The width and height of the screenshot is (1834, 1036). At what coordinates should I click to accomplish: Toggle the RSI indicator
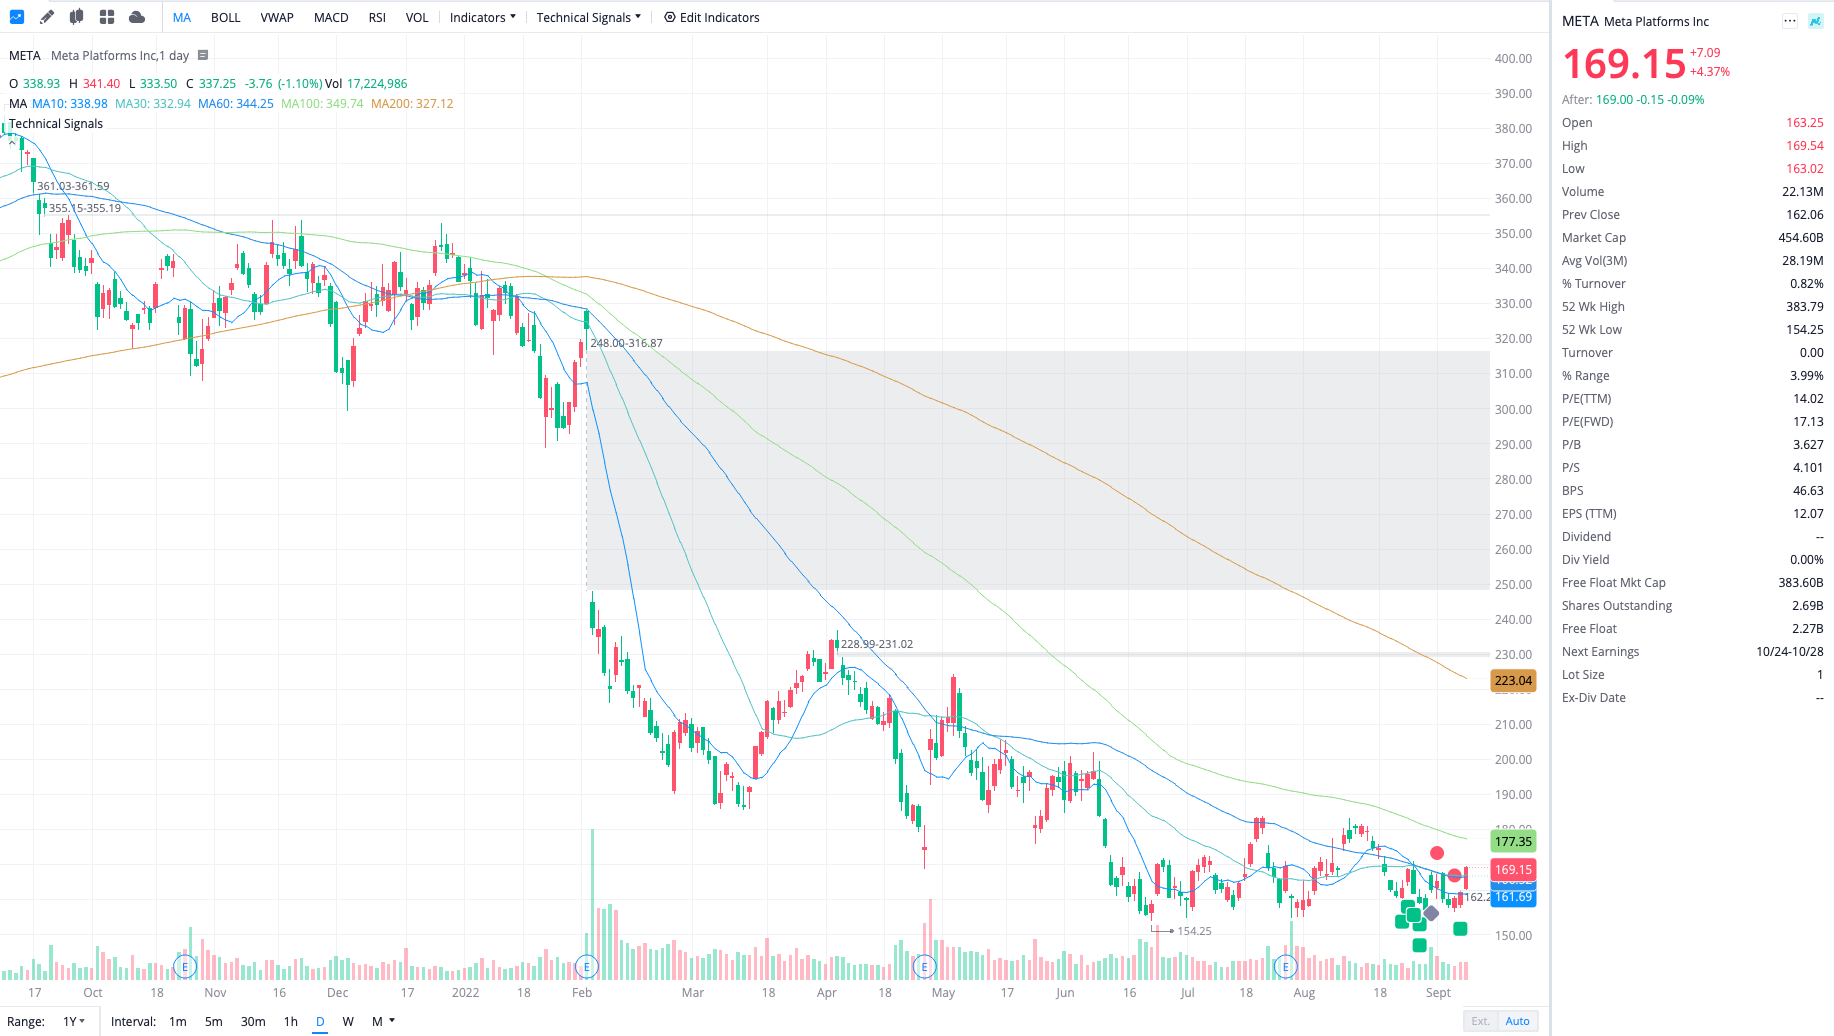[377, 17]
